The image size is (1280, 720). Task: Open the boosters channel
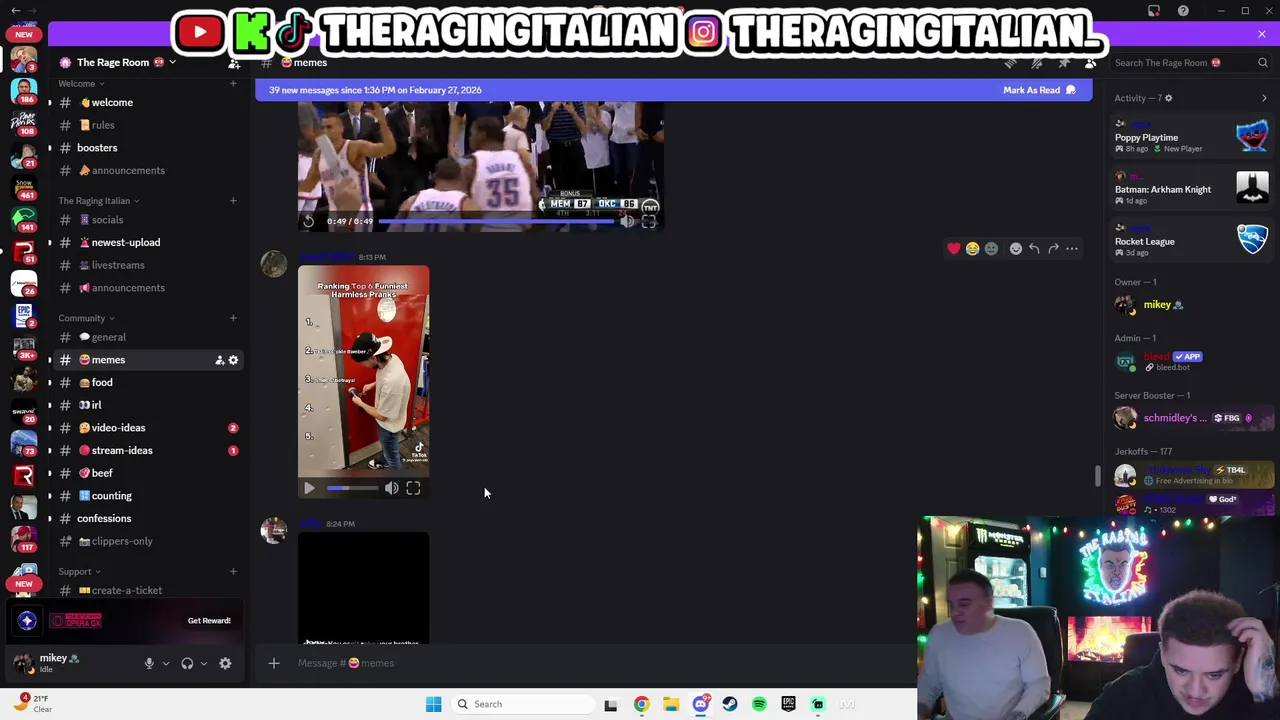pyautogui.click(x=148, y=148)
